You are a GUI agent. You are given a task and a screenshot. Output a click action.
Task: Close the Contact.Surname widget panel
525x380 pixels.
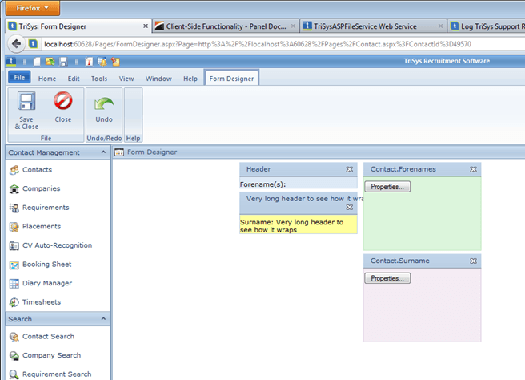(473, 261)
